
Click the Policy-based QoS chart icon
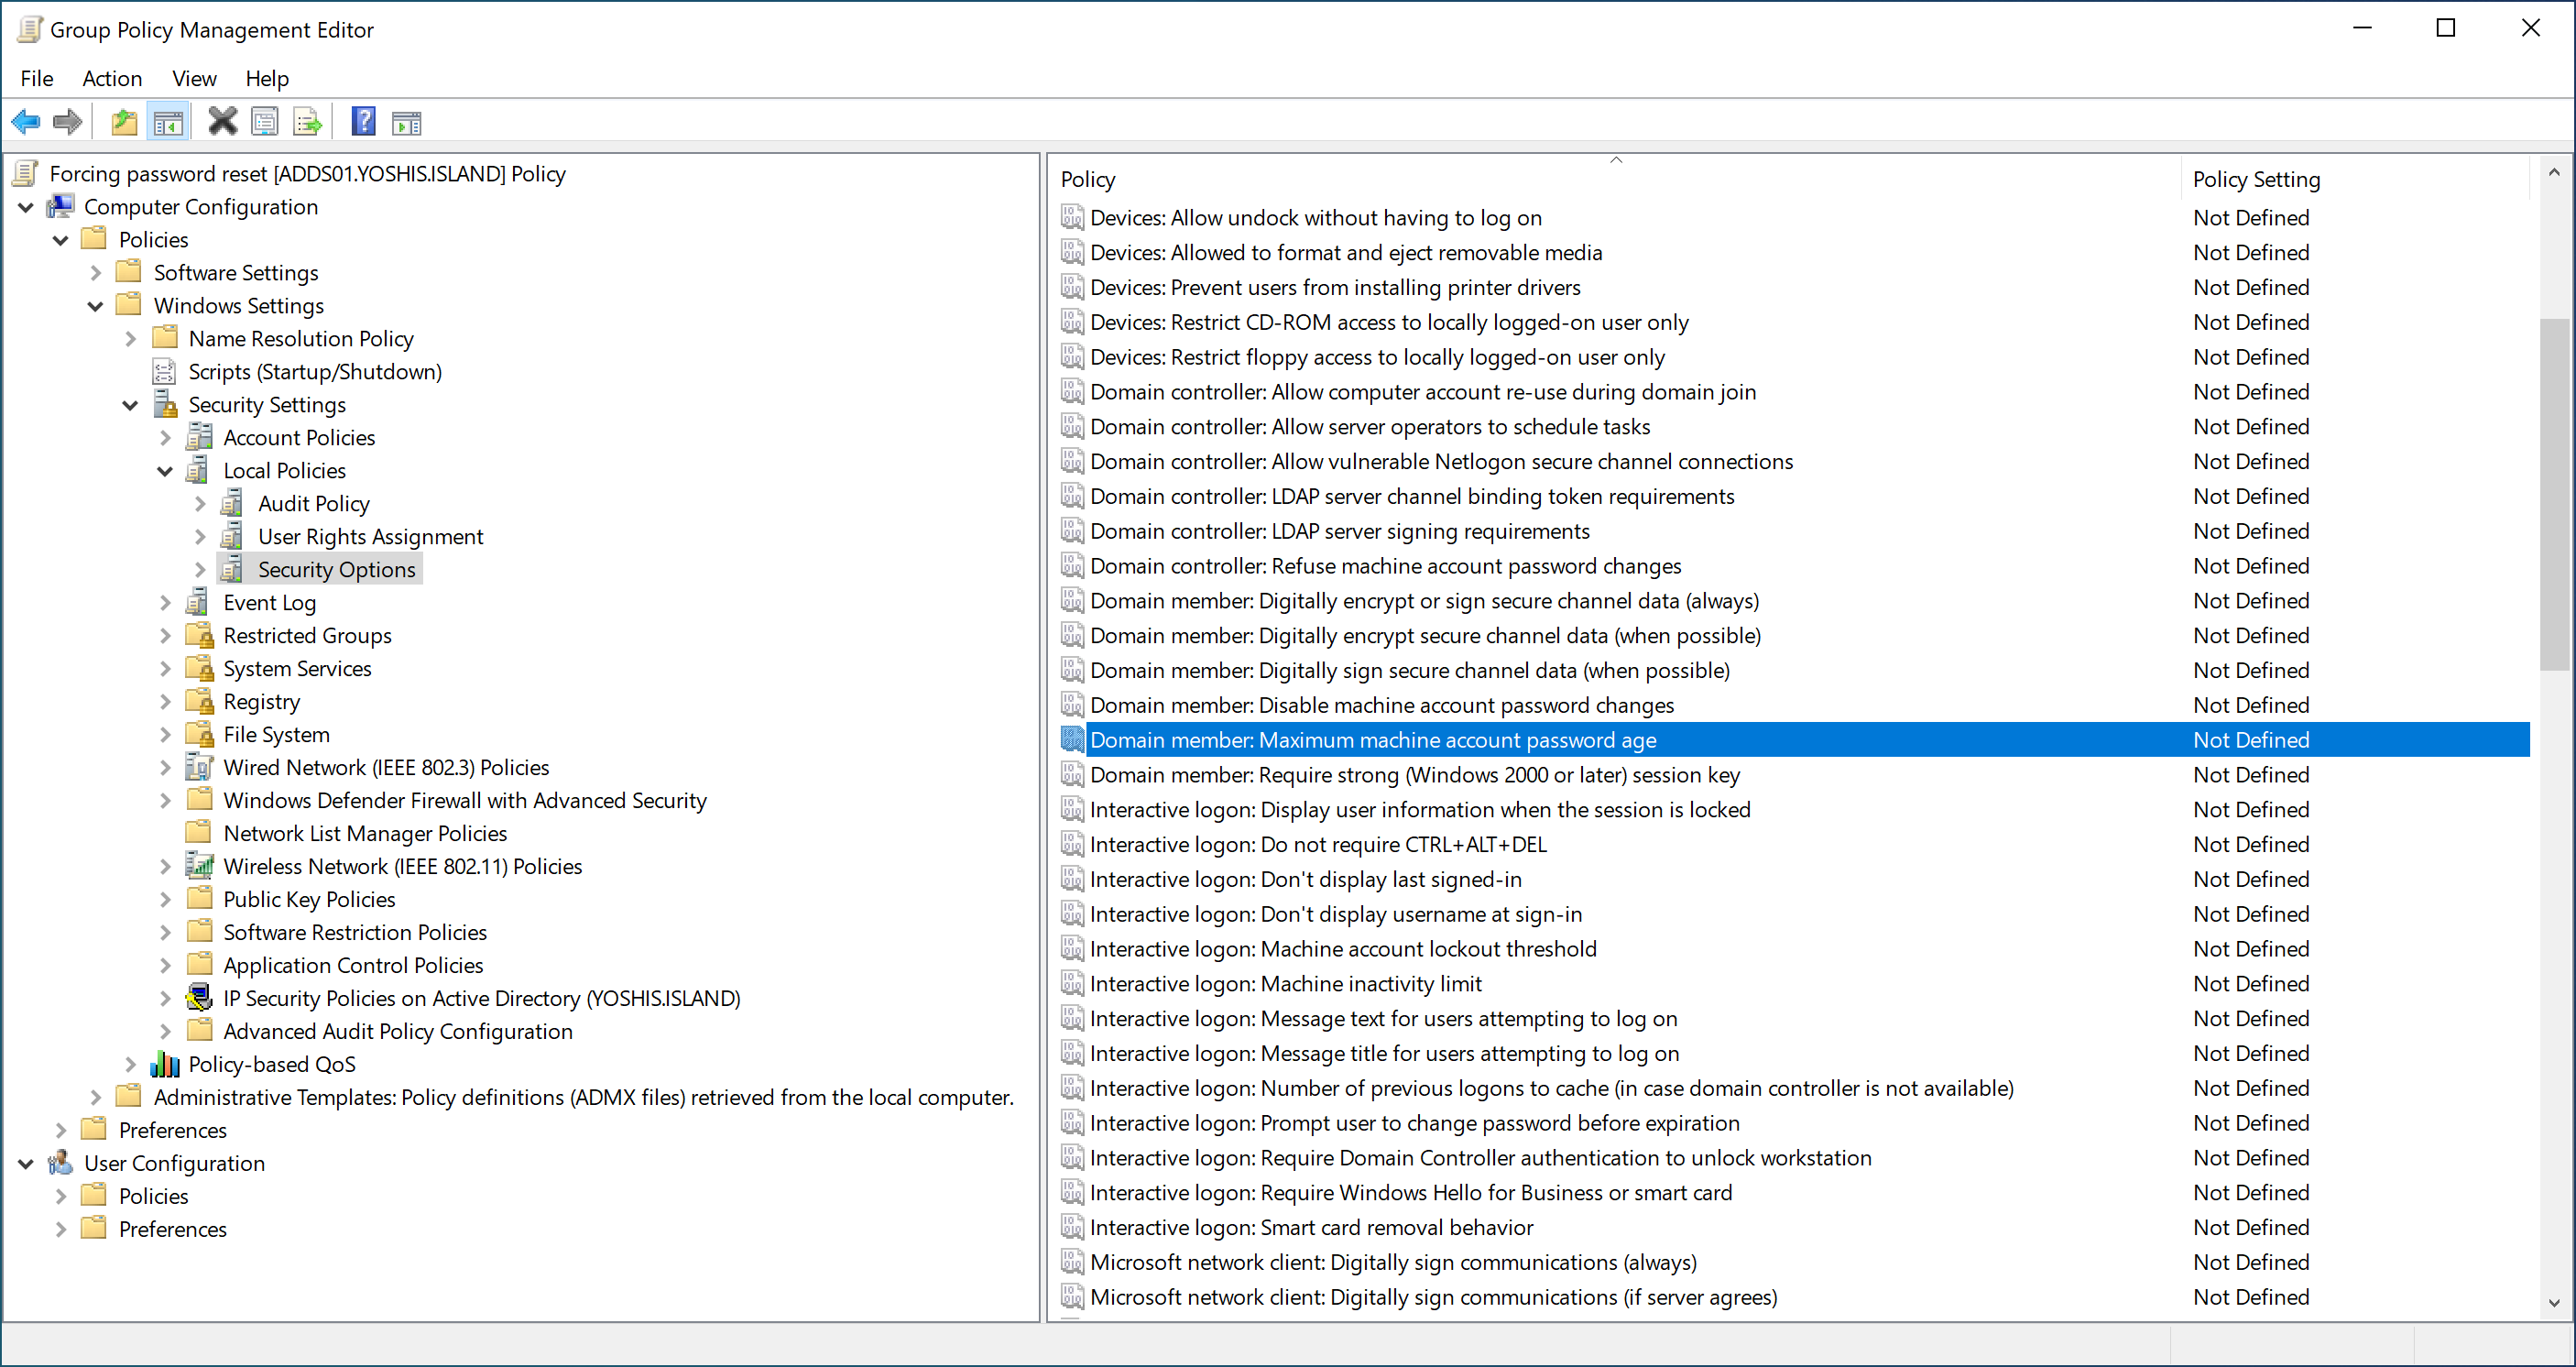[165, 1063]
